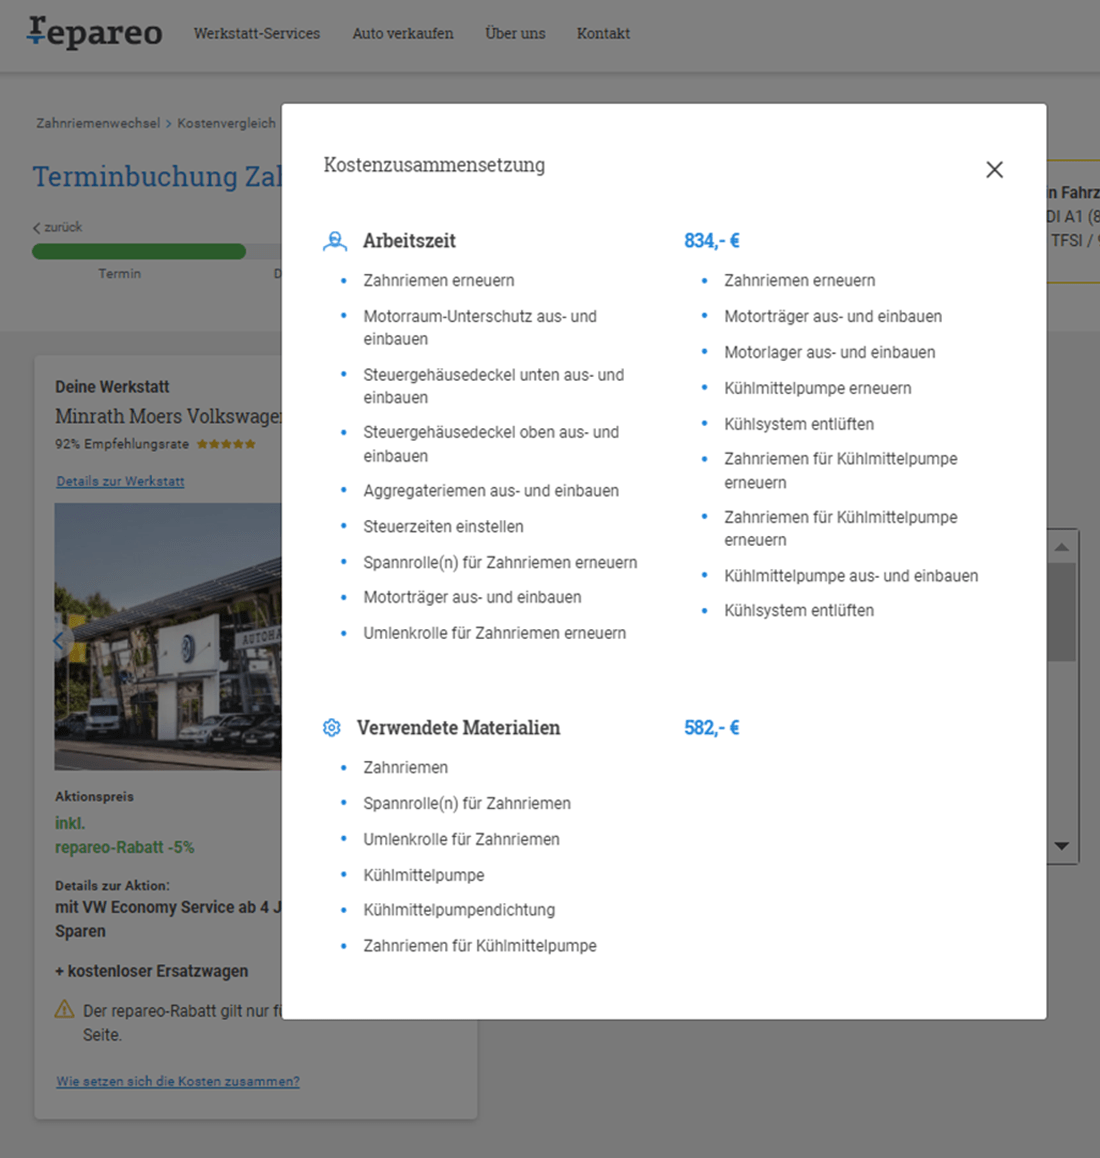
Task: Click 'Minrath Moers Volkswagen' workshop name
Action: coord(168,416)
